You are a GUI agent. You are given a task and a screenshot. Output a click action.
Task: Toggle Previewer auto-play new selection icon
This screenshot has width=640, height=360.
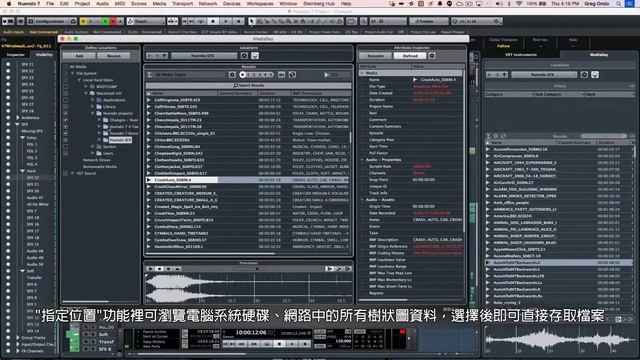pyautogui.click(x=329, y=269)
